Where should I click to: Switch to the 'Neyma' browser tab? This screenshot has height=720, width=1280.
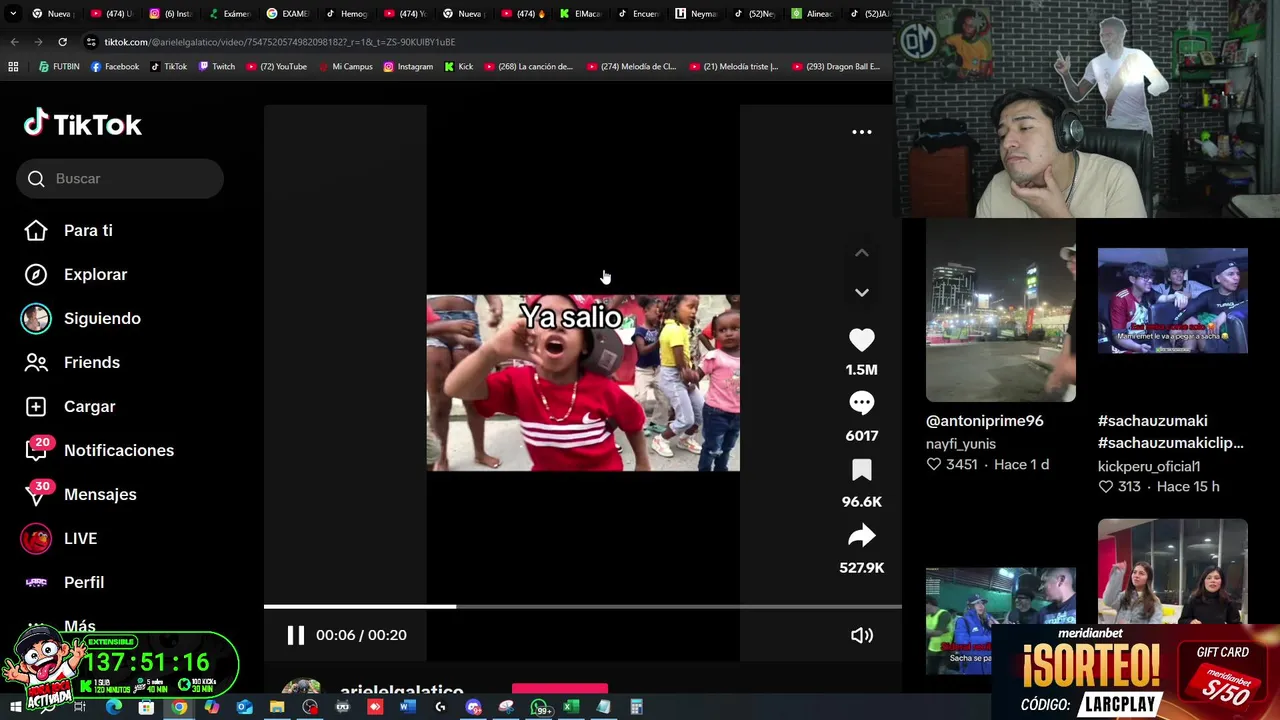point(697,14)
